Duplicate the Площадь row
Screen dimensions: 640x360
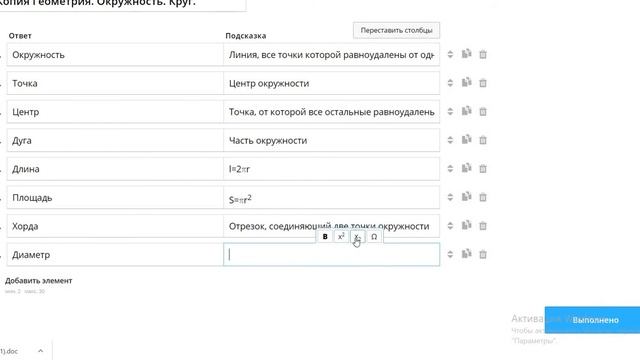(467, 197)
